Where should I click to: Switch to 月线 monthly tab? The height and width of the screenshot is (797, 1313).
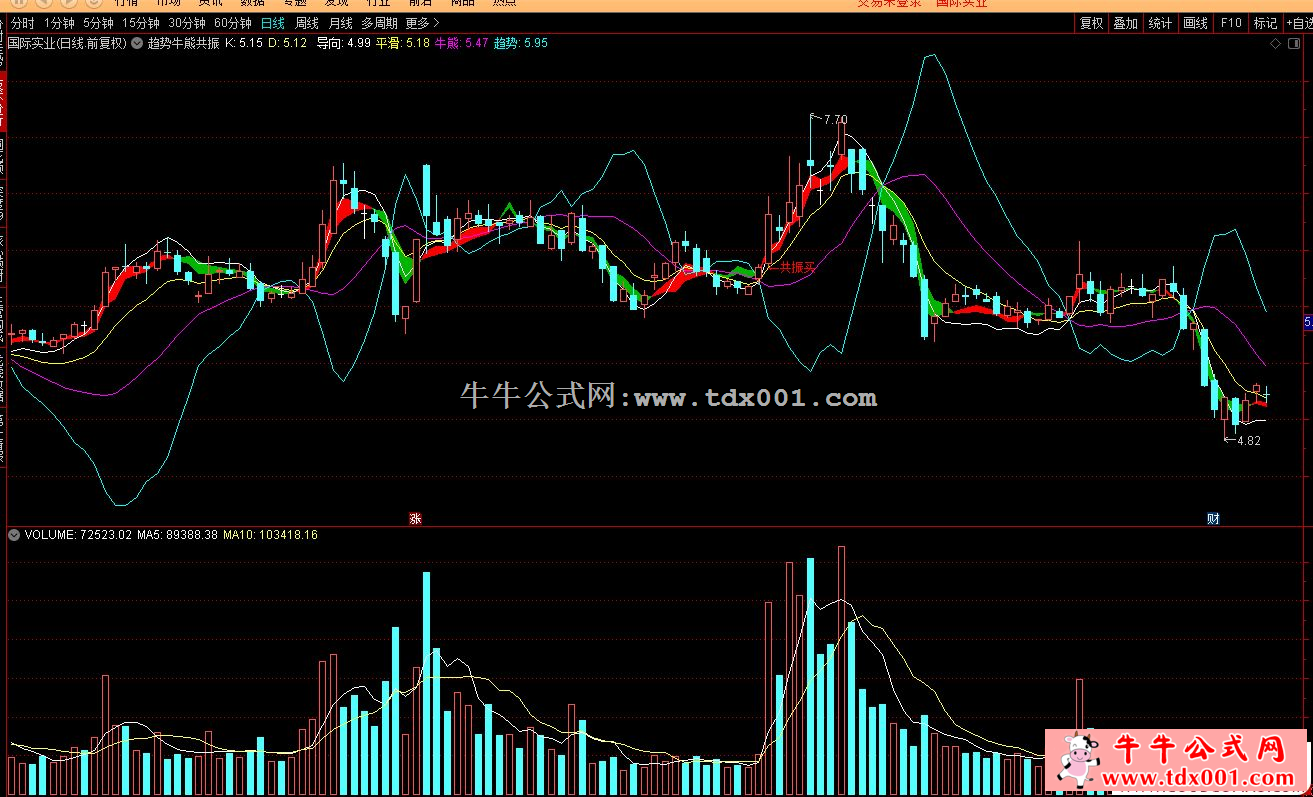pos(341,23)
